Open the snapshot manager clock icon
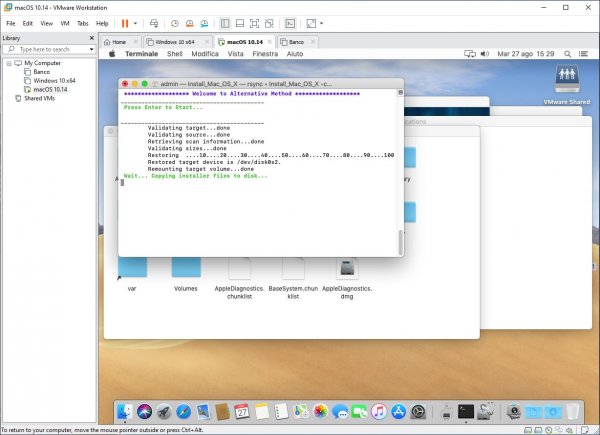 [x=175, y=23]
